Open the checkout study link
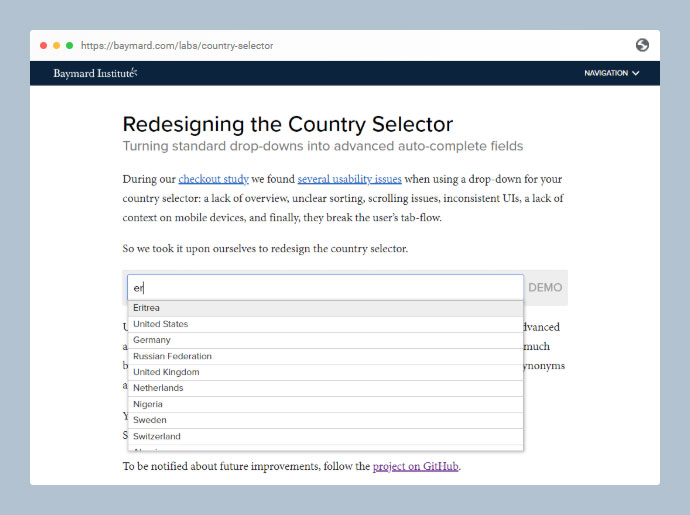The image size is (690, 515). click(x=213, y=179)
